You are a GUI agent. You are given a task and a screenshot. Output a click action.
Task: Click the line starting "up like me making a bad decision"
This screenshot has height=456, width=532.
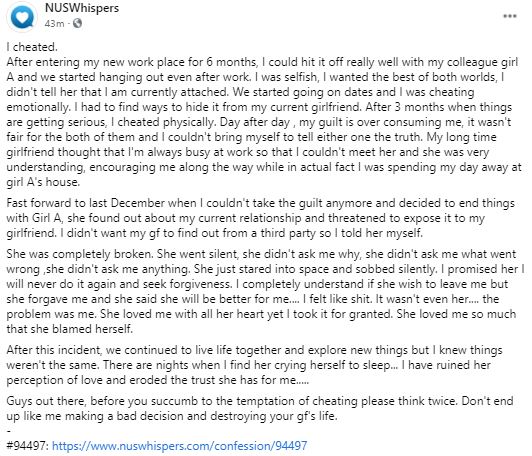pyautogui.click(x=172, y=416)
